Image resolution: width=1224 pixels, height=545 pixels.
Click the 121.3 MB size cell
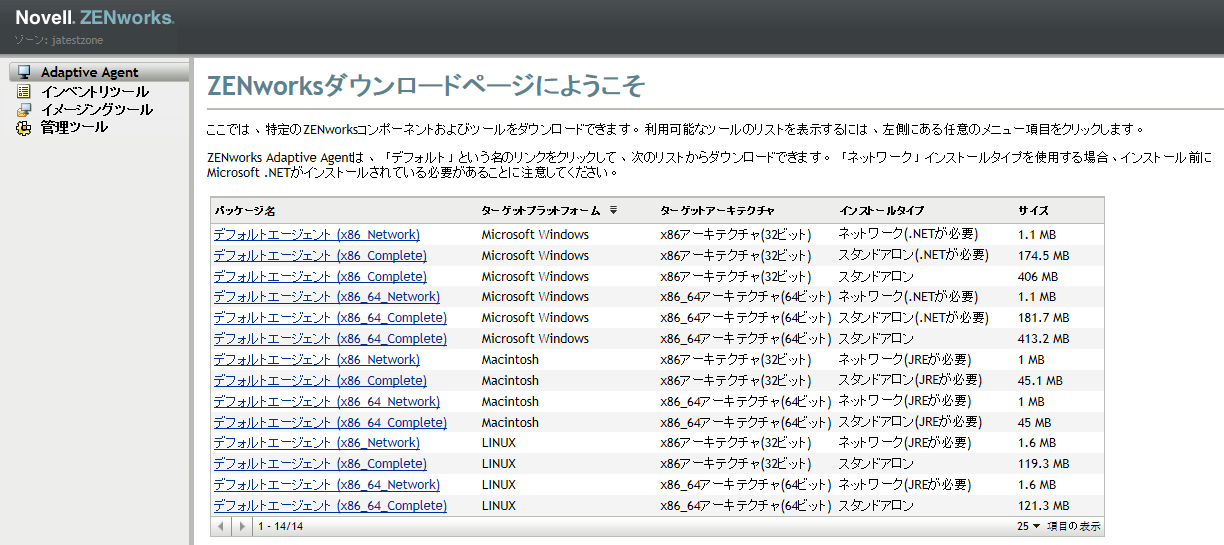1043,506
